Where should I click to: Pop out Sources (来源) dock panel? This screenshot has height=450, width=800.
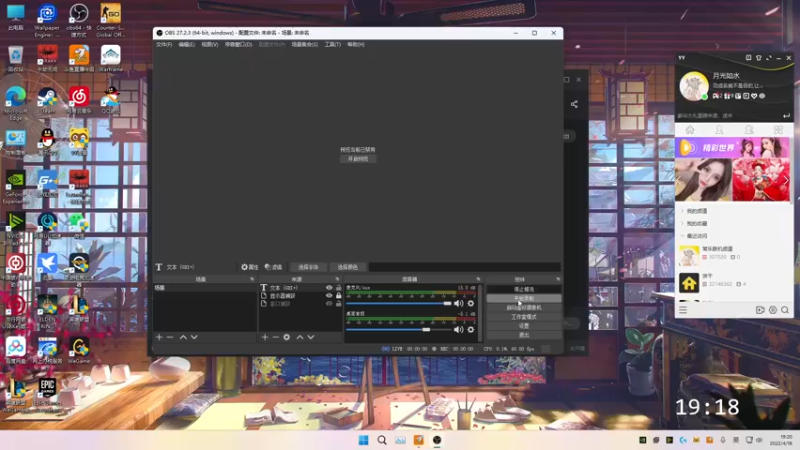tap(337, 279)
